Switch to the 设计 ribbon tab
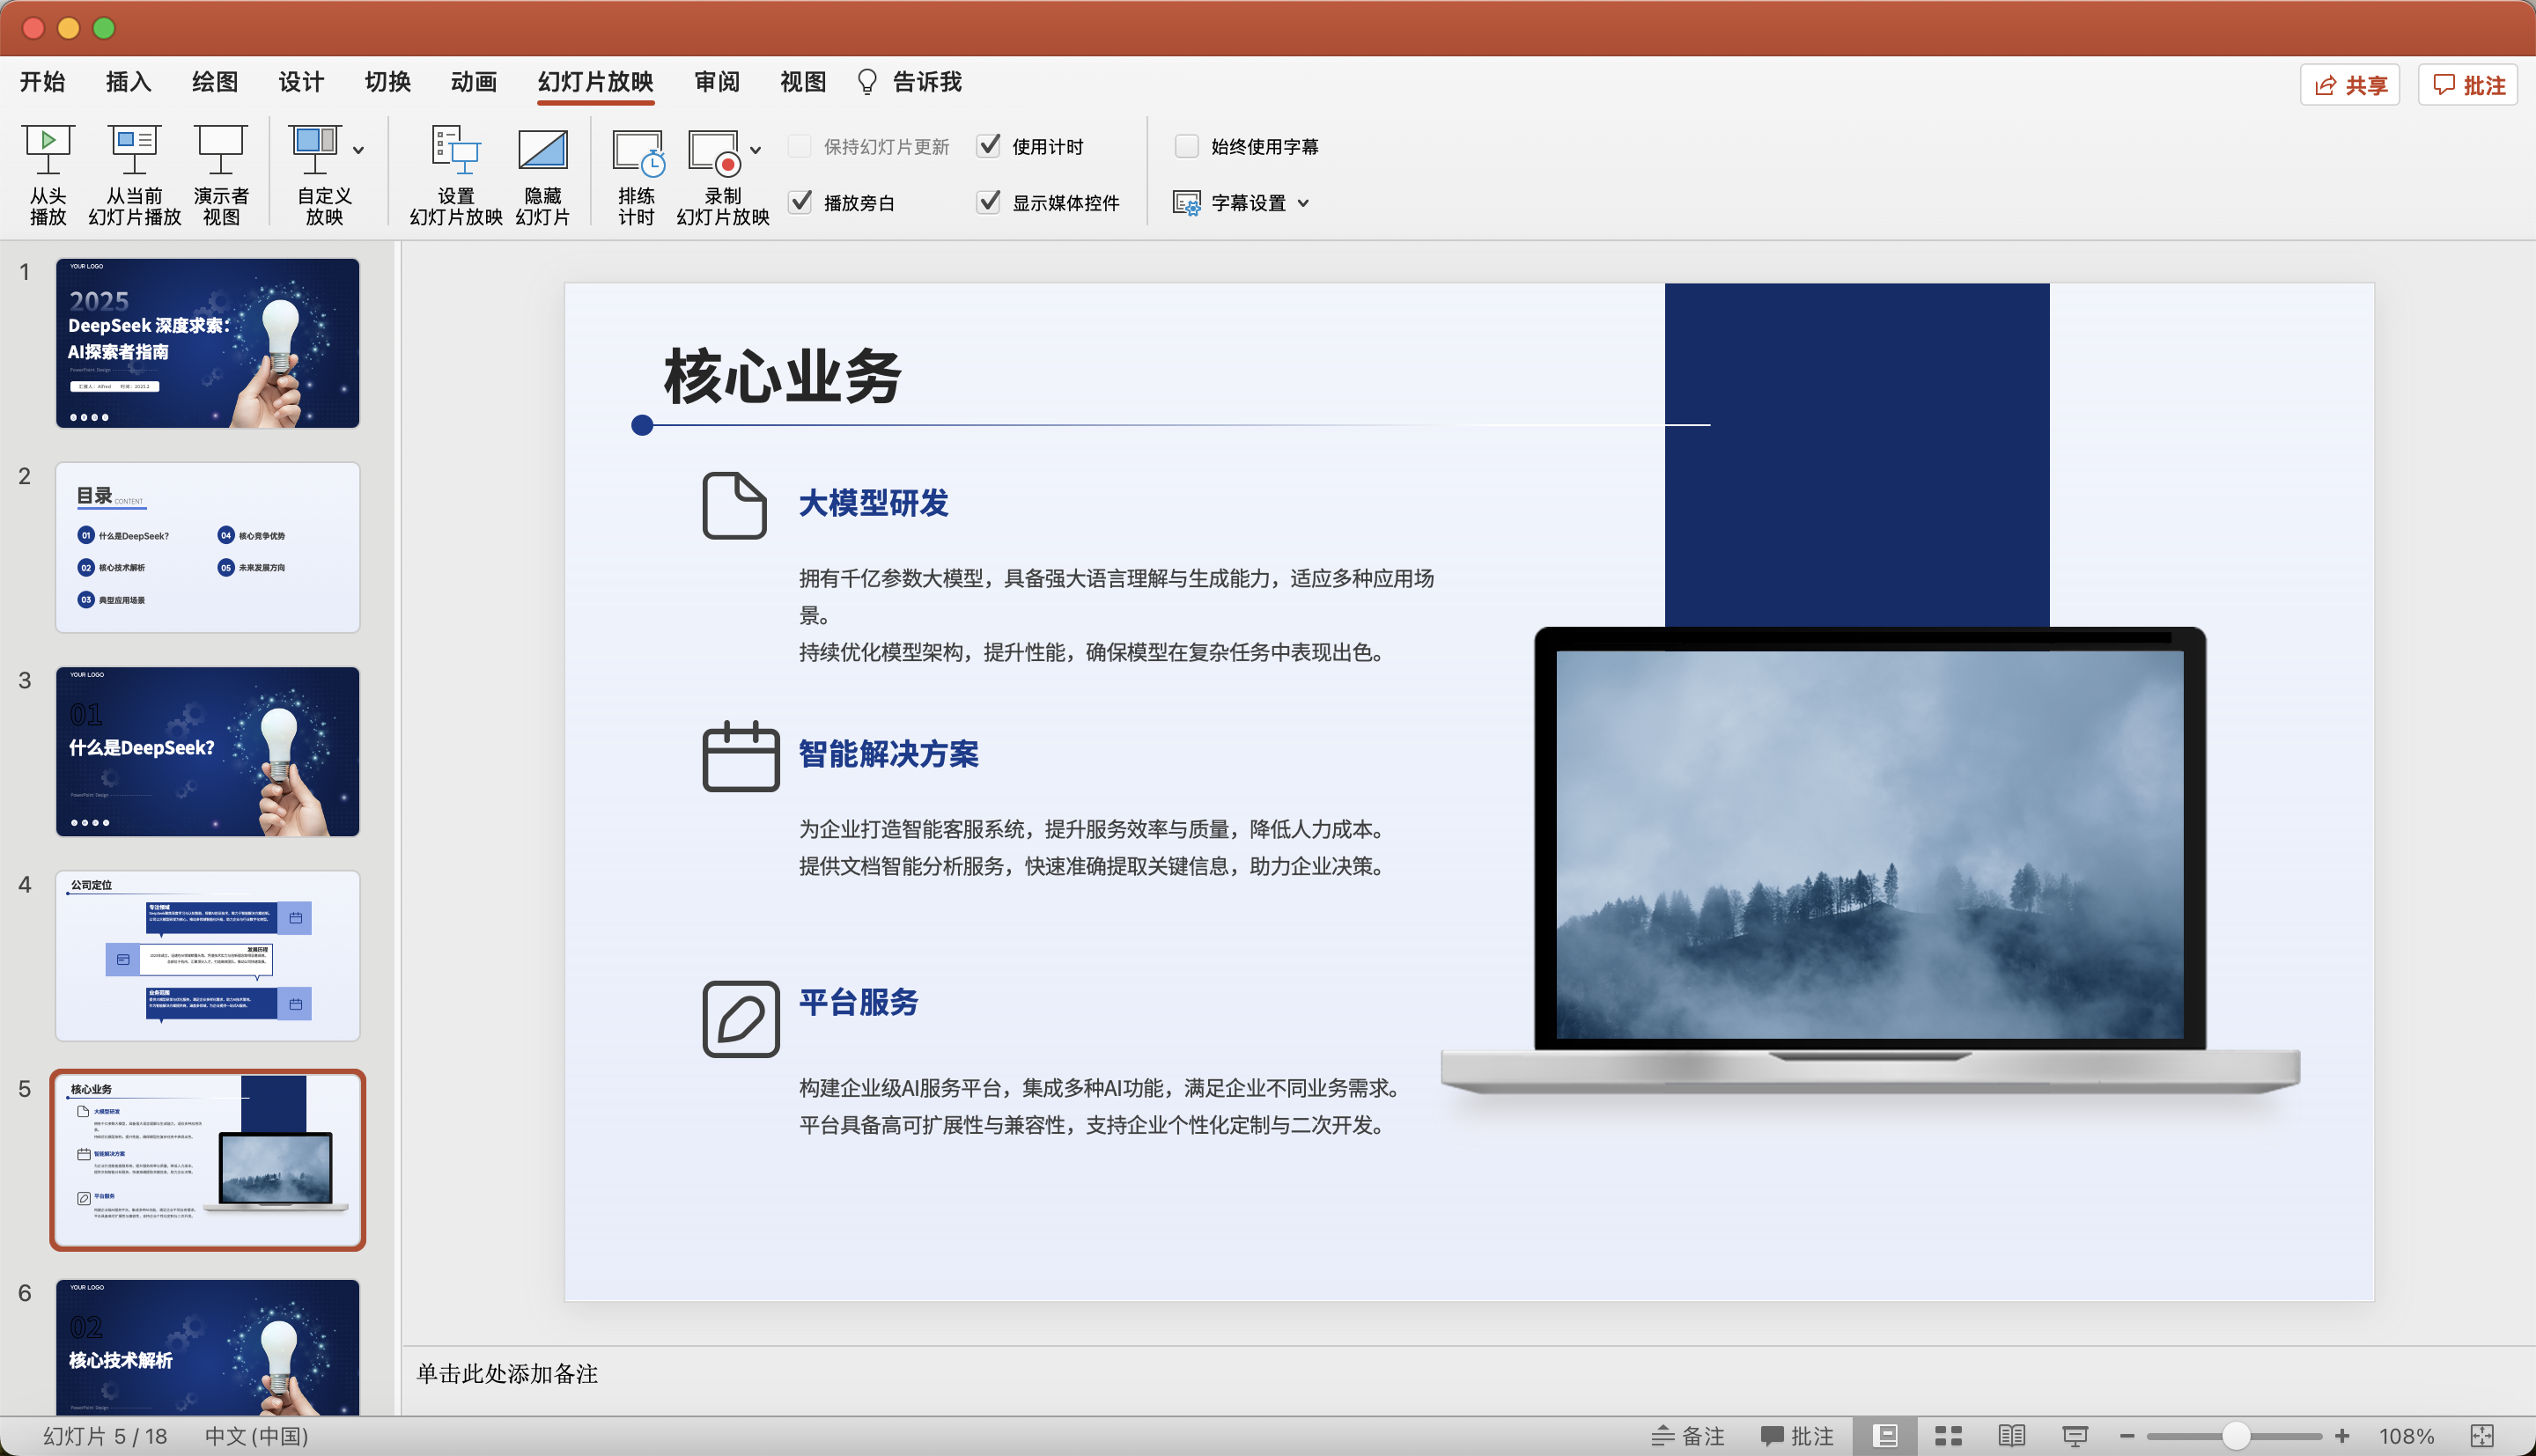The image size is (2536, 1456). click(x=301, y=82)
